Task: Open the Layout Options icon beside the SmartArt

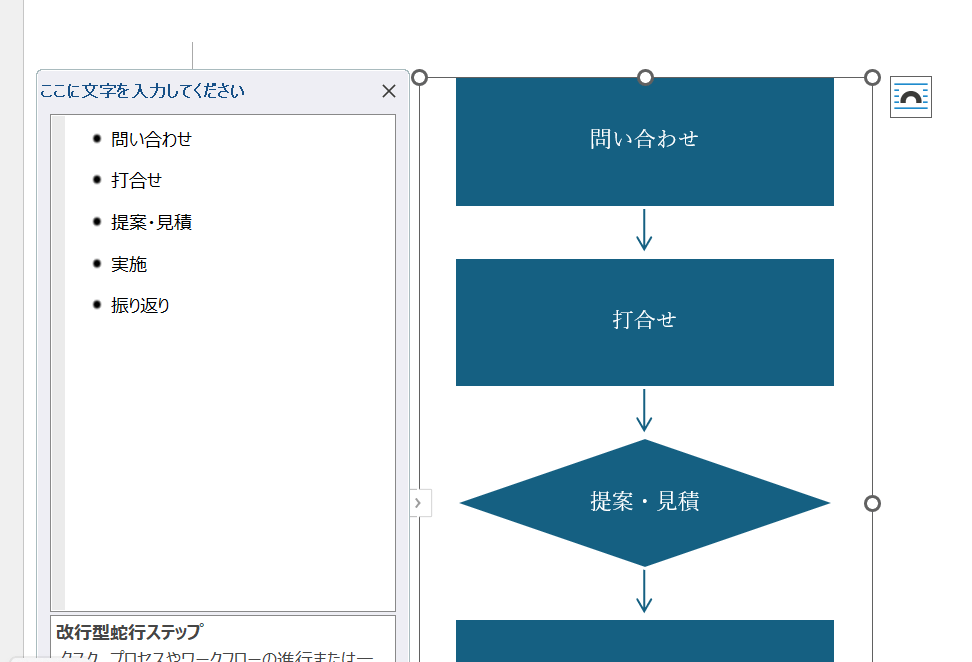Action: pos(910,97)
